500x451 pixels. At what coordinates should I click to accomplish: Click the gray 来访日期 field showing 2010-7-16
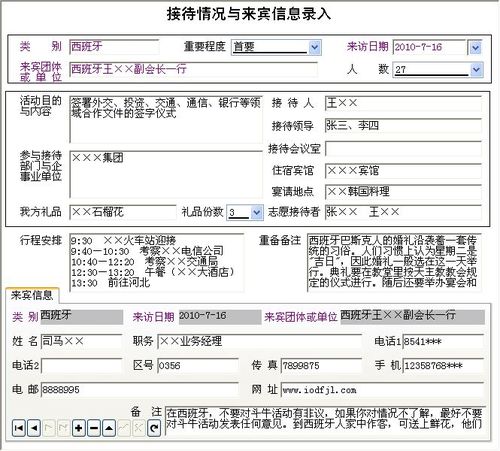point(220,317)
